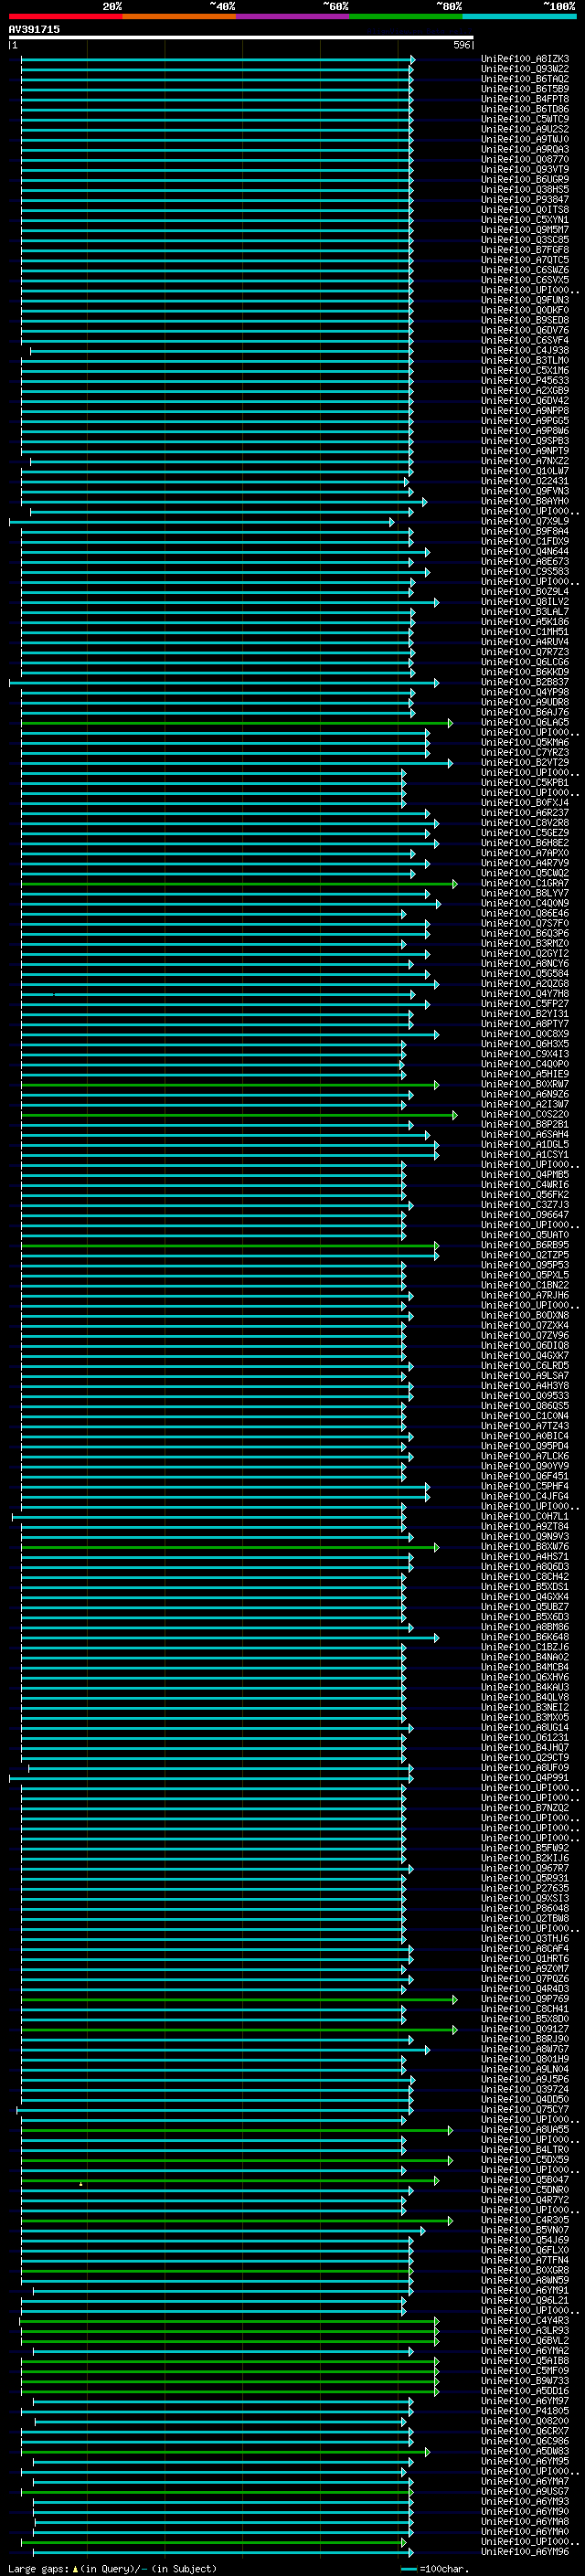Select hit label UniRef100_B2VT29
This screenshot has width=585, height=2576.
pos(525,762)
